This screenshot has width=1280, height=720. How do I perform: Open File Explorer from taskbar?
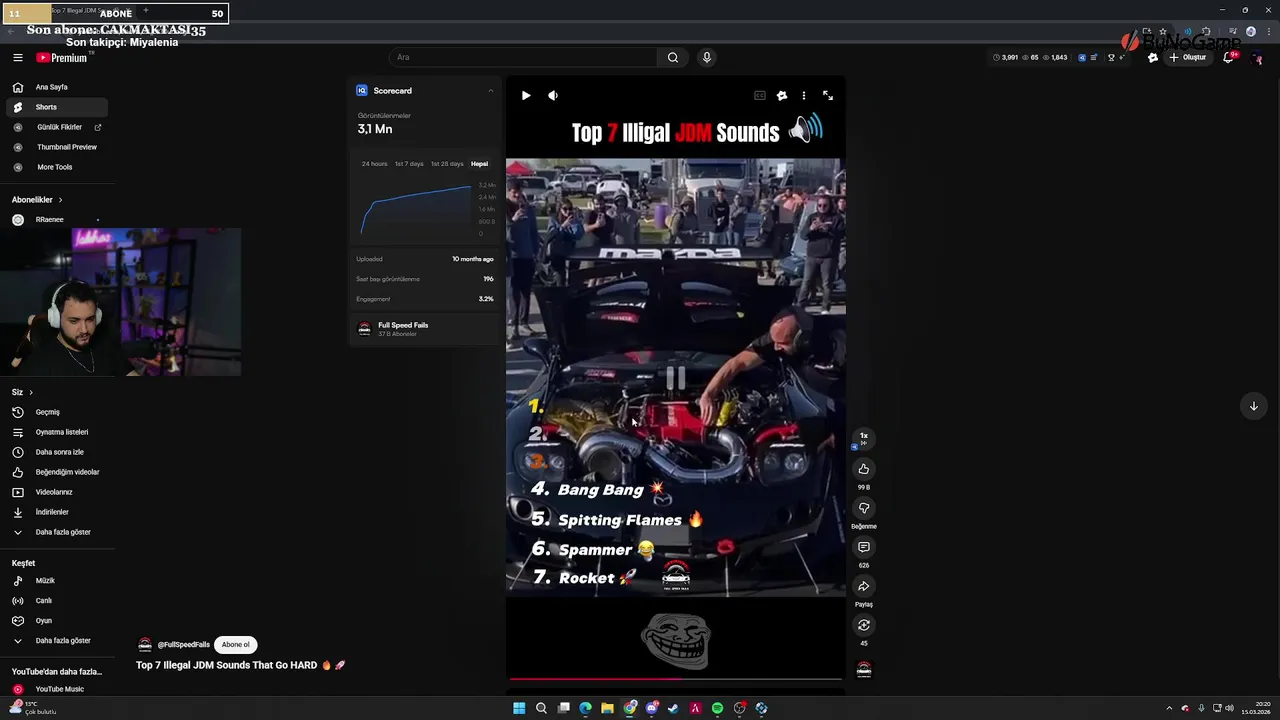[x=607, y=708]
